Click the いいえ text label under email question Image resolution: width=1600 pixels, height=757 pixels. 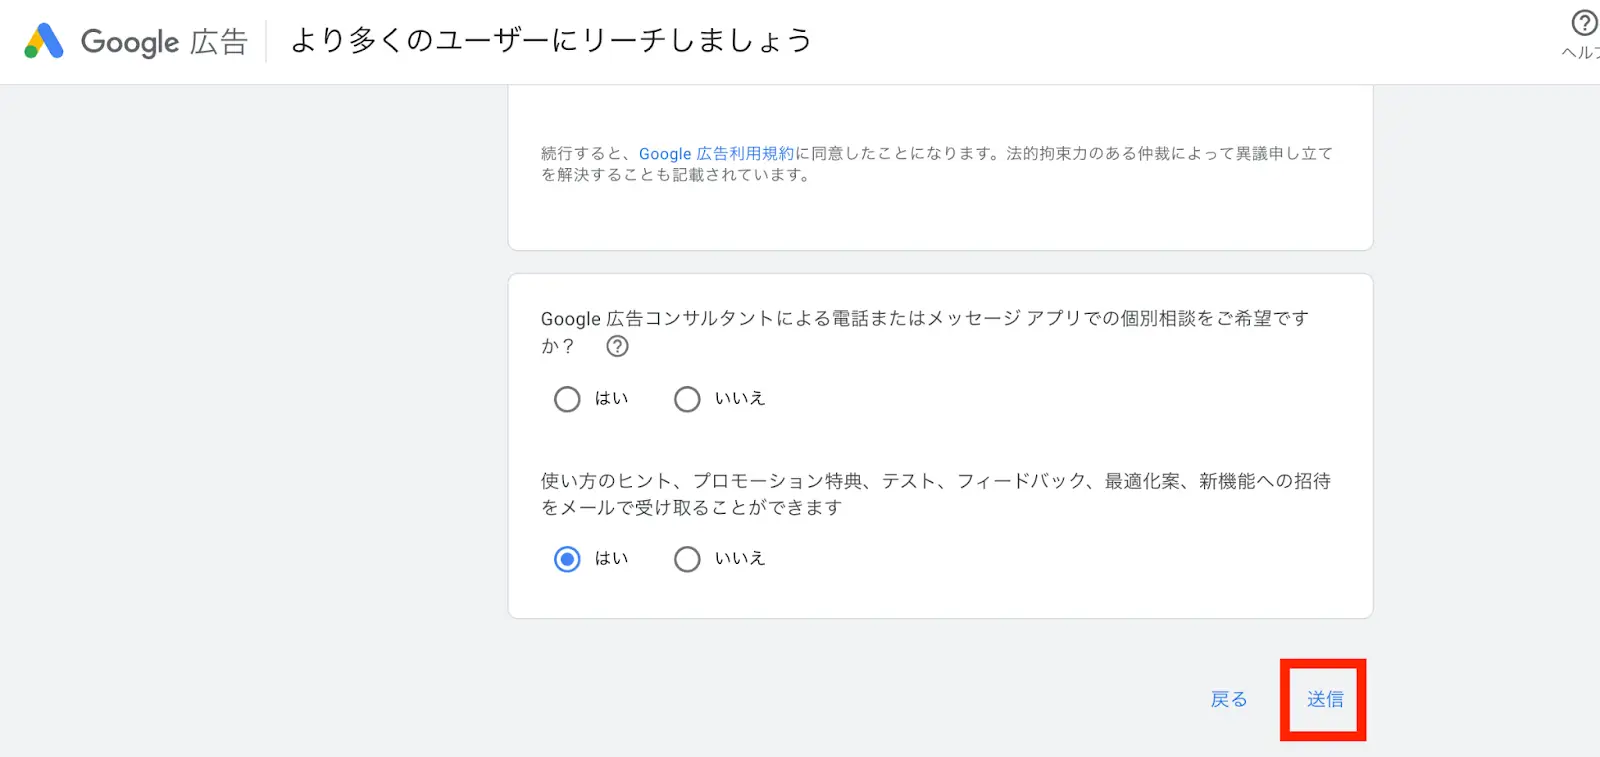point(740,558)
